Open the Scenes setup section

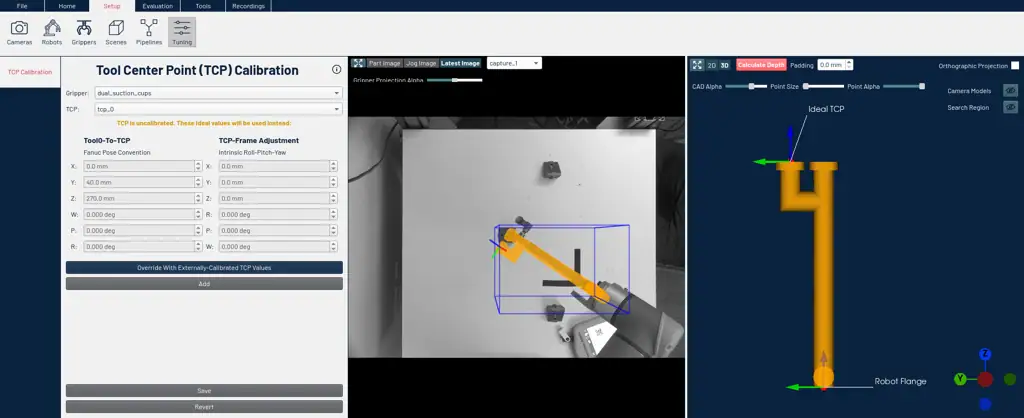(x=116, y=32)
